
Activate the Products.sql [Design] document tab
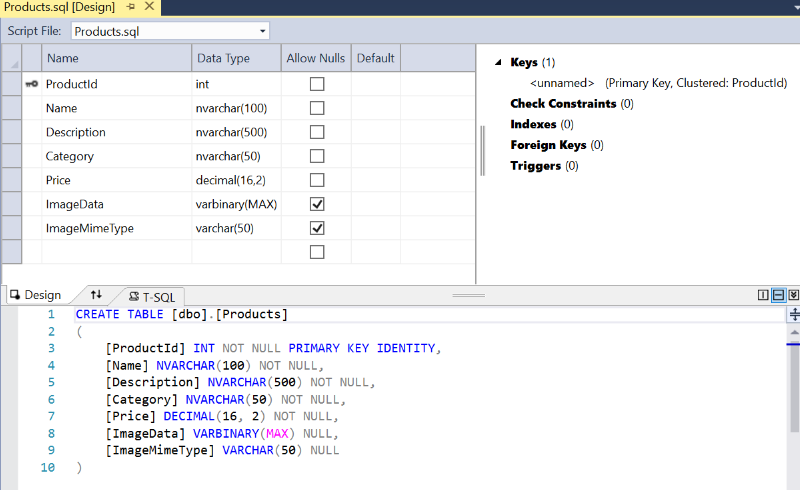[59, 7]
